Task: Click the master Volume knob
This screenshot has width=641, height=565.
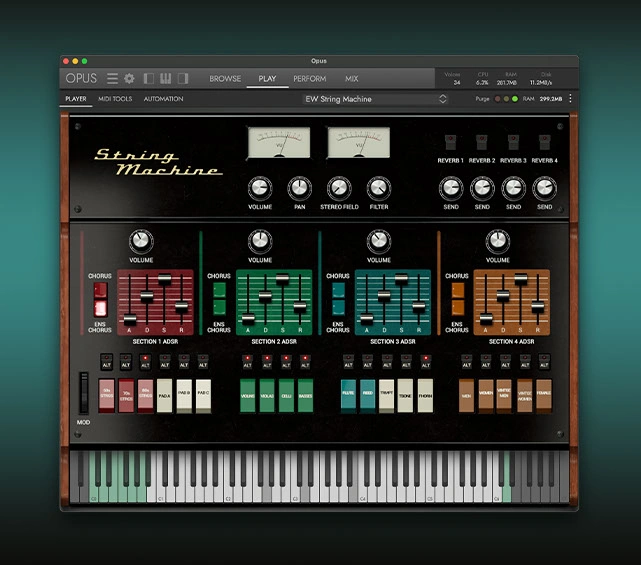Action: [260, 188]
